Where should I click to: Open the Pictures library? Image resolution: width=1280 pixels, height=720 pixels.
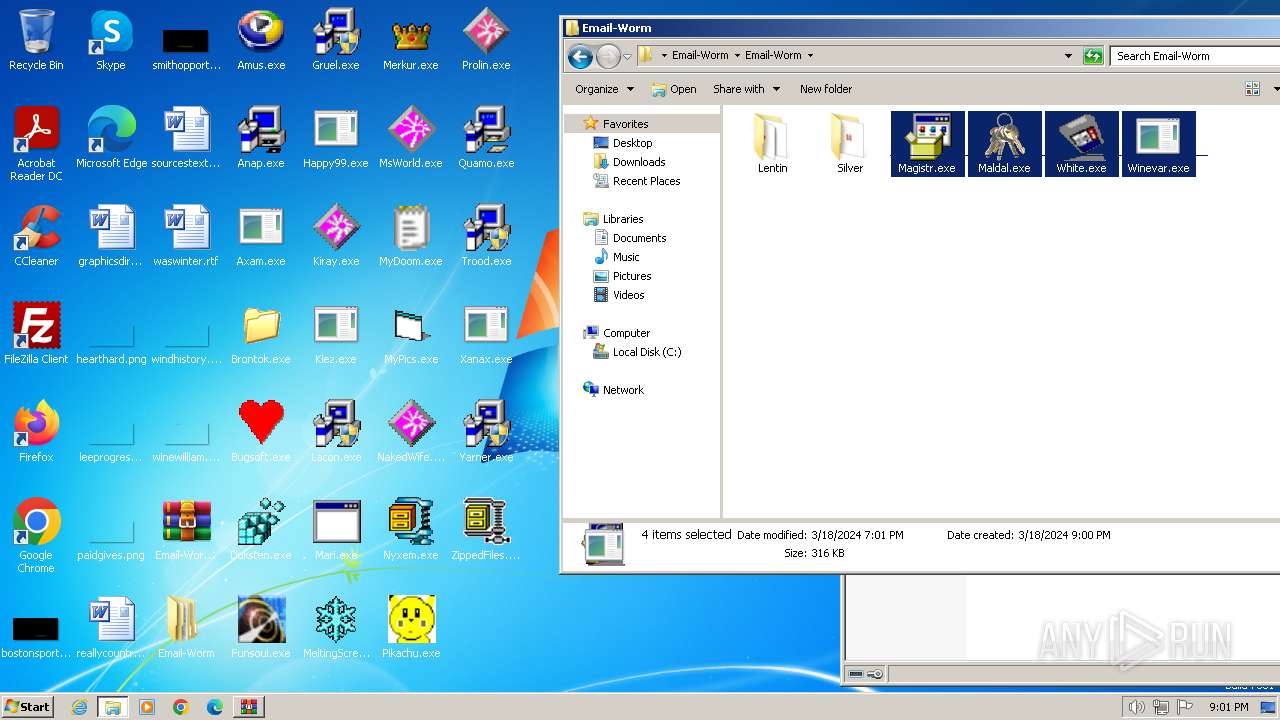(632, 276)
